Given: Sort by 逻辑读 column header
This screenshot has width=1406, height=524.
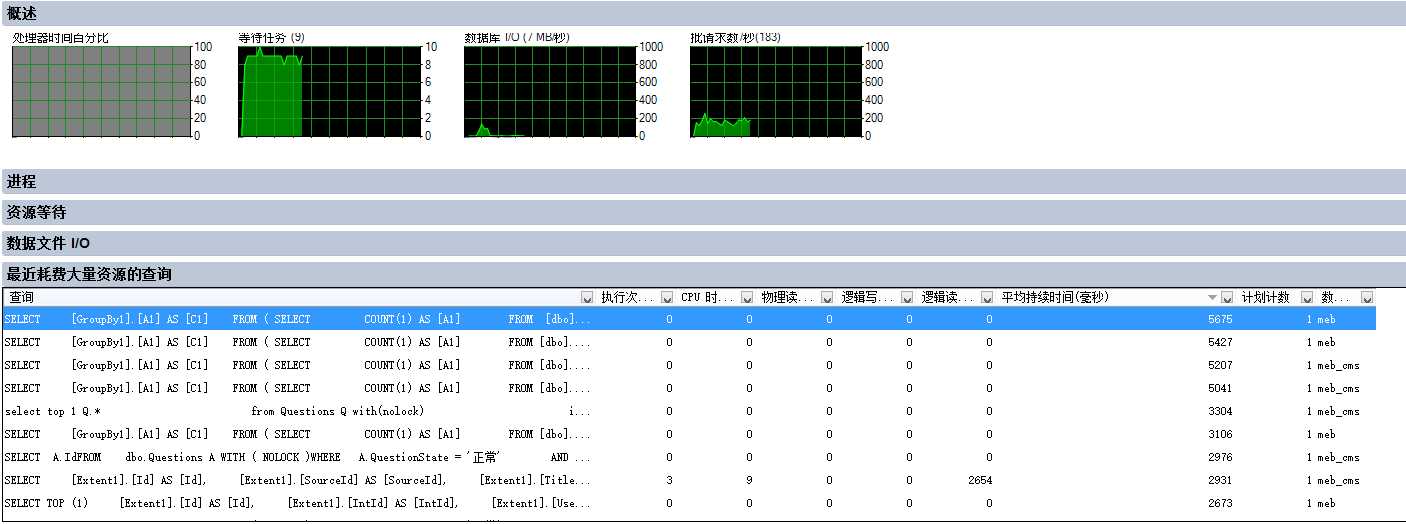Looking at the screenshot, I should pos(948,298).
